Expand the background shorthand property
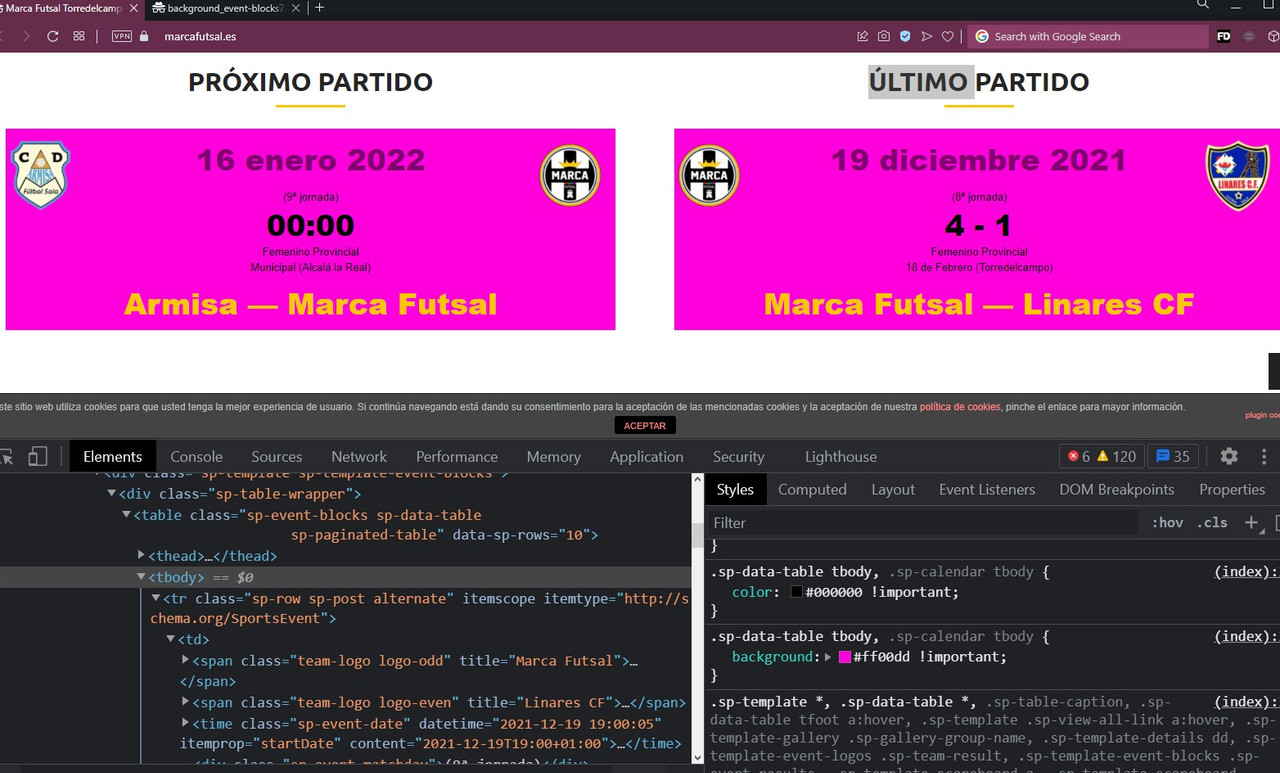Screen dimensions: 1280x773 point(828,657)
